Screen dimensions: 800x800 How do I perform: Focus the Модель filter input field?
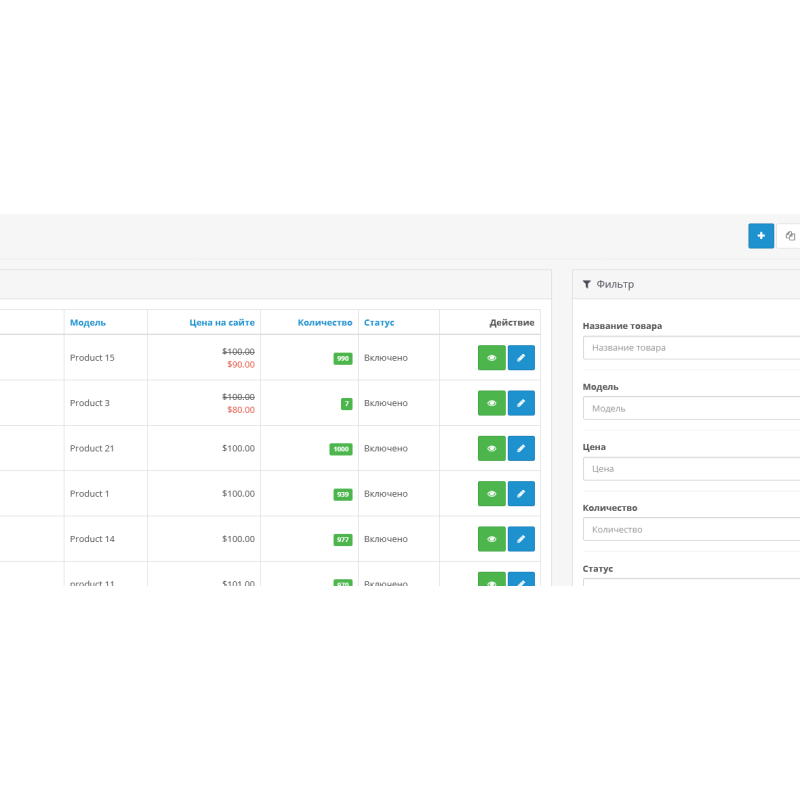click(x=692, y=408)
